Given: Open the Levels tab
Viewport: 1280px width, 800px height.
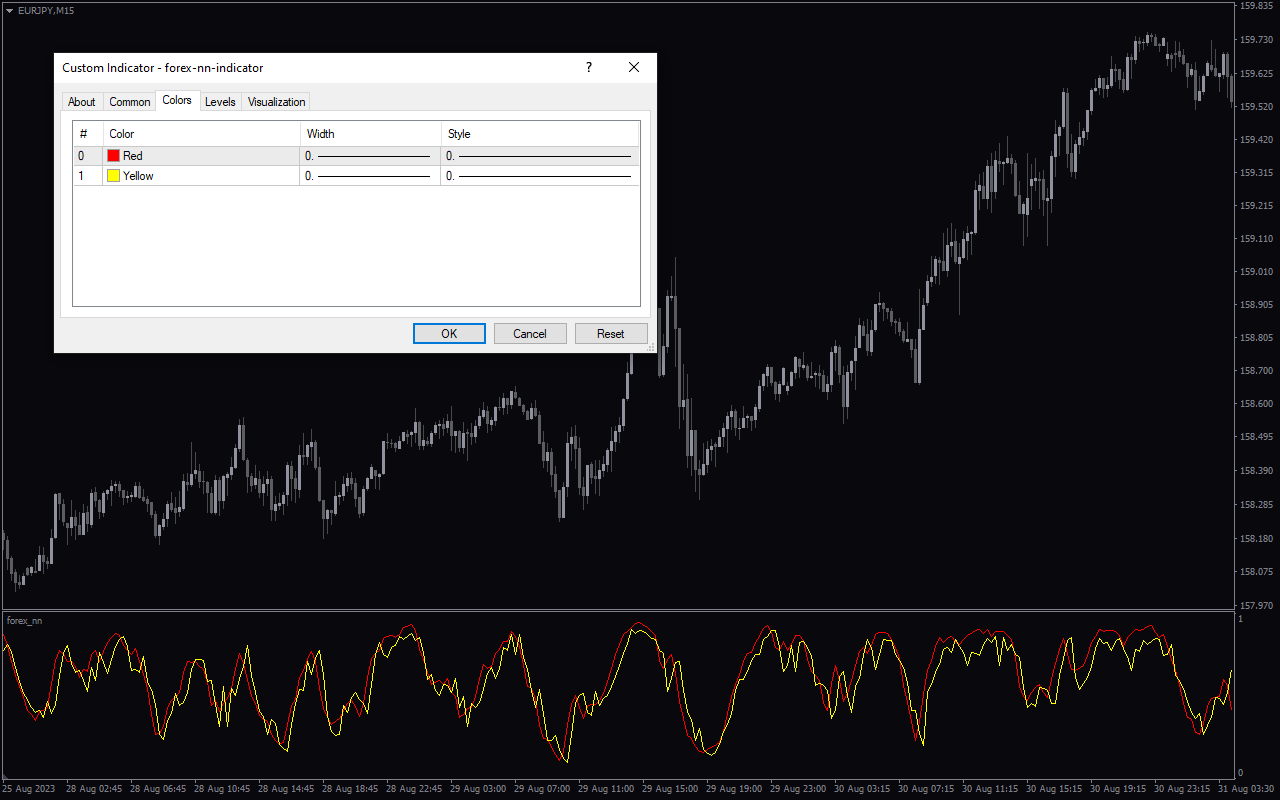Looking at the screenshot, I should pyautogui.click(x=220, y=102).
